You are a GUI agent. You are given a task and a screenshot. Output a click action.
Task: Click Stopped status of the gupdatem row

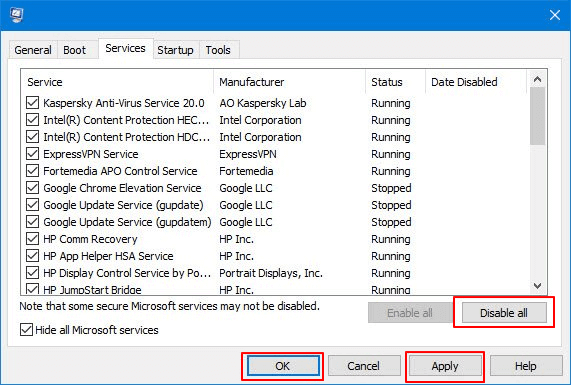[391, 222]
